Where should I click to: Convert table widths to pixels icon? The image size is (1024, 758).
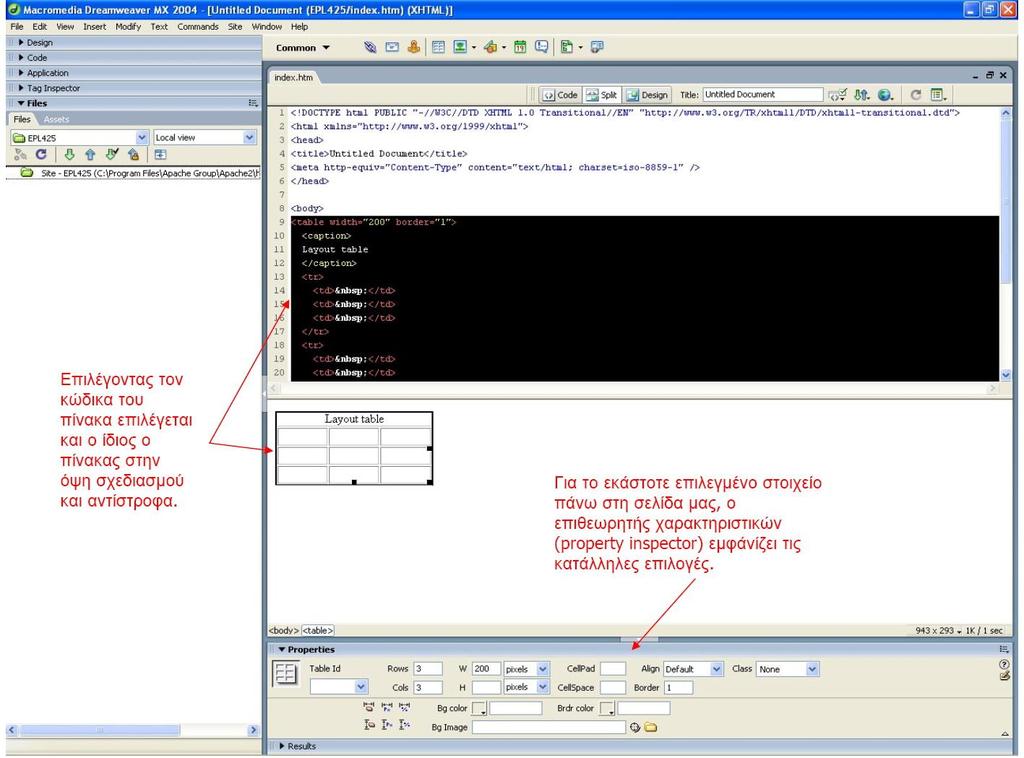tap(387, 707)
